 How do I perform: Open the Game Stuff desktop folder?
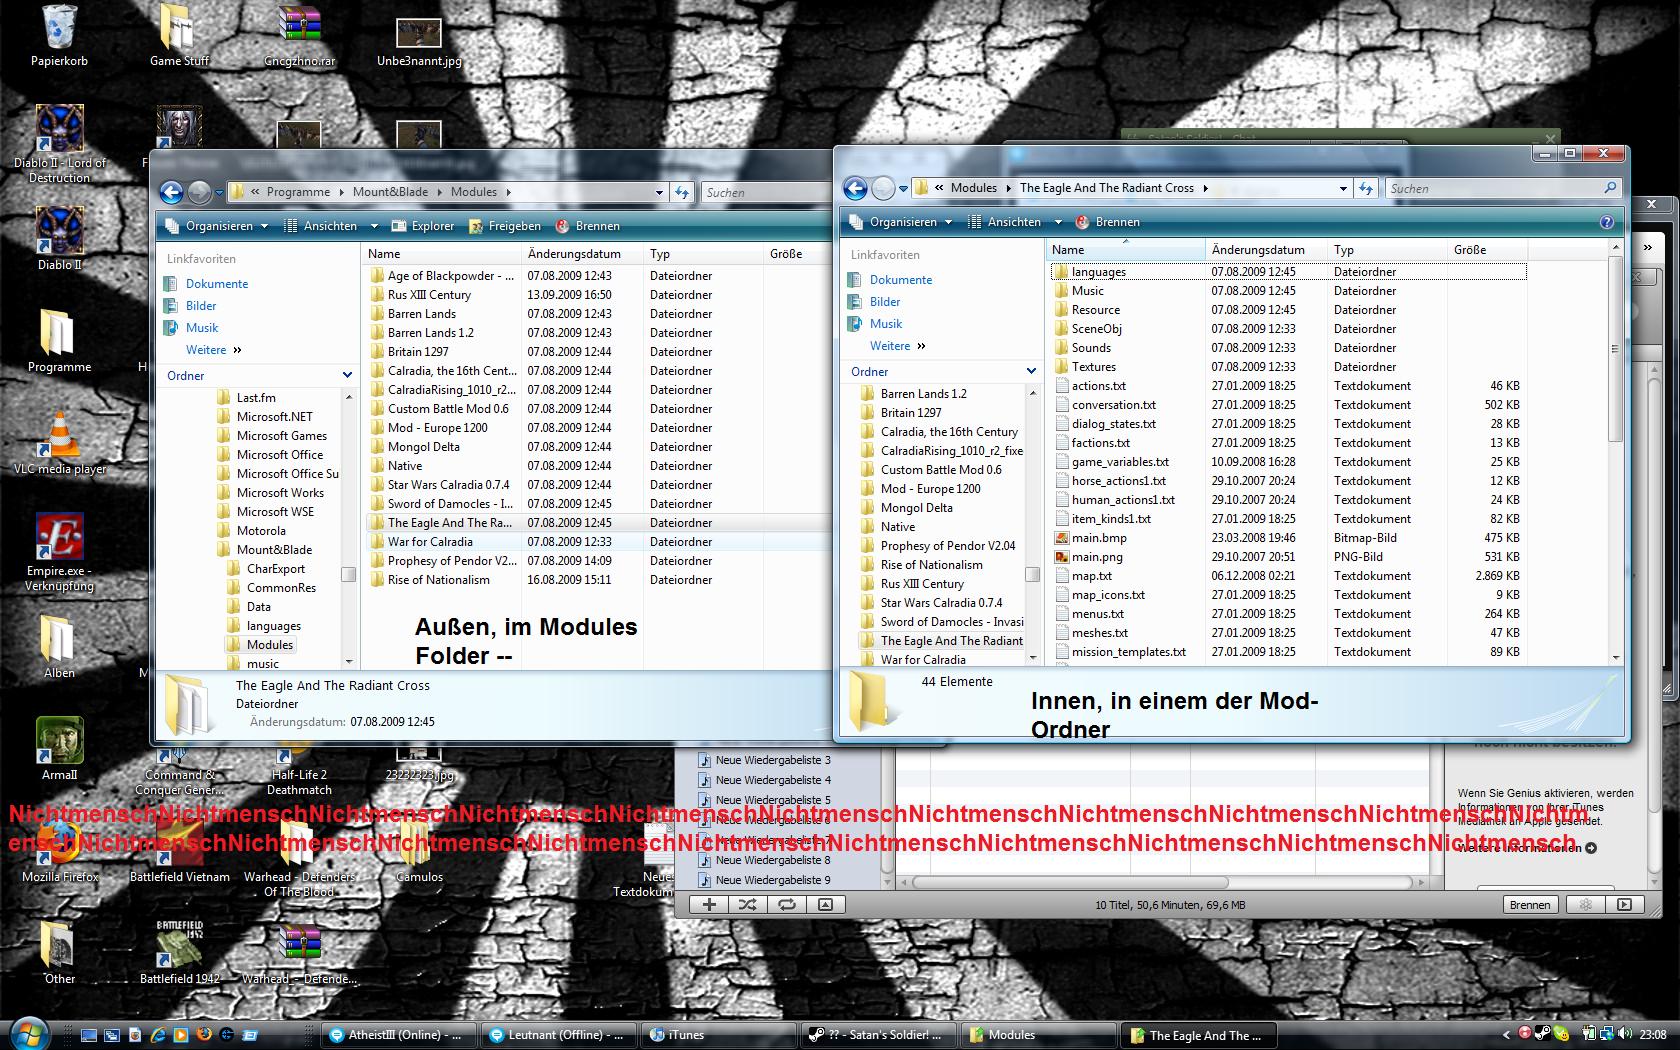pos(179,35)
